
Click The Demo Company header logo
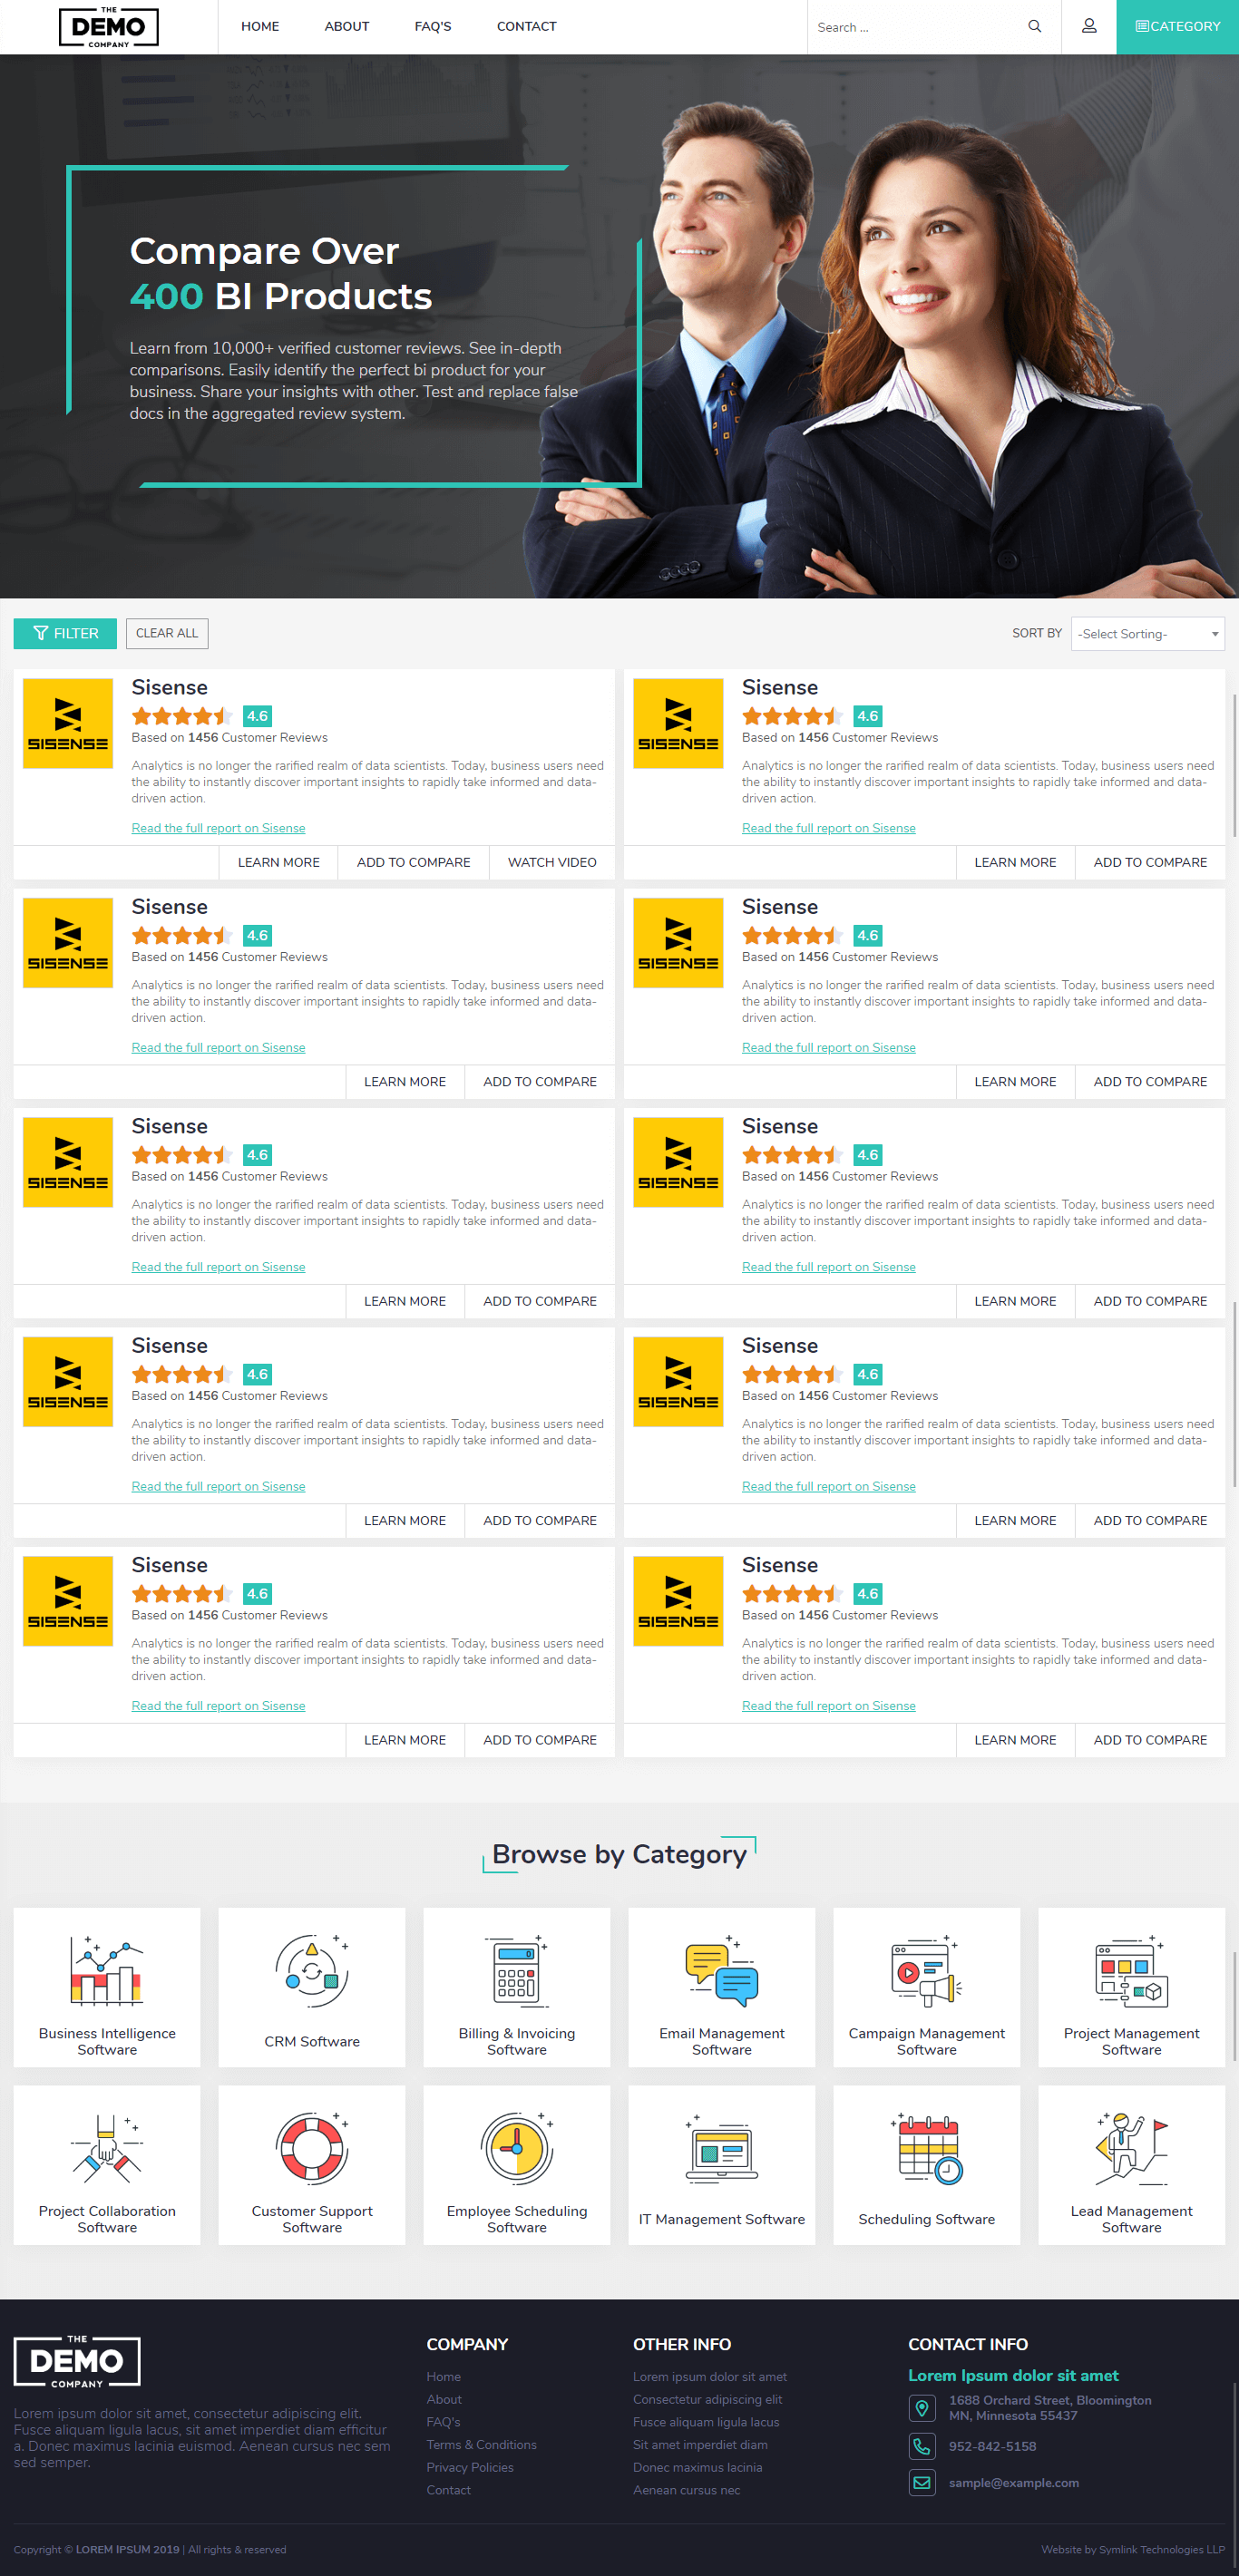click(x=108, y=27)
